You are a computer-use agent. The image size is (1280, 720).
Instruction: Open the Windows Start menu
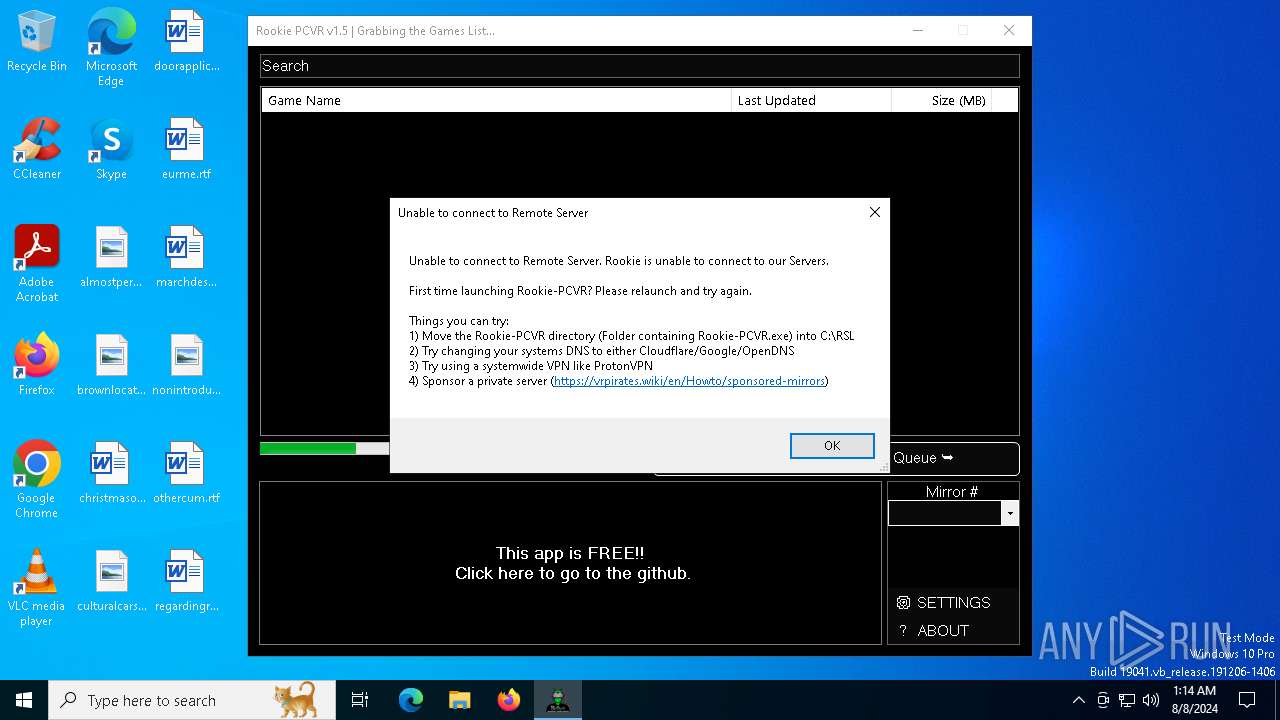24,700
